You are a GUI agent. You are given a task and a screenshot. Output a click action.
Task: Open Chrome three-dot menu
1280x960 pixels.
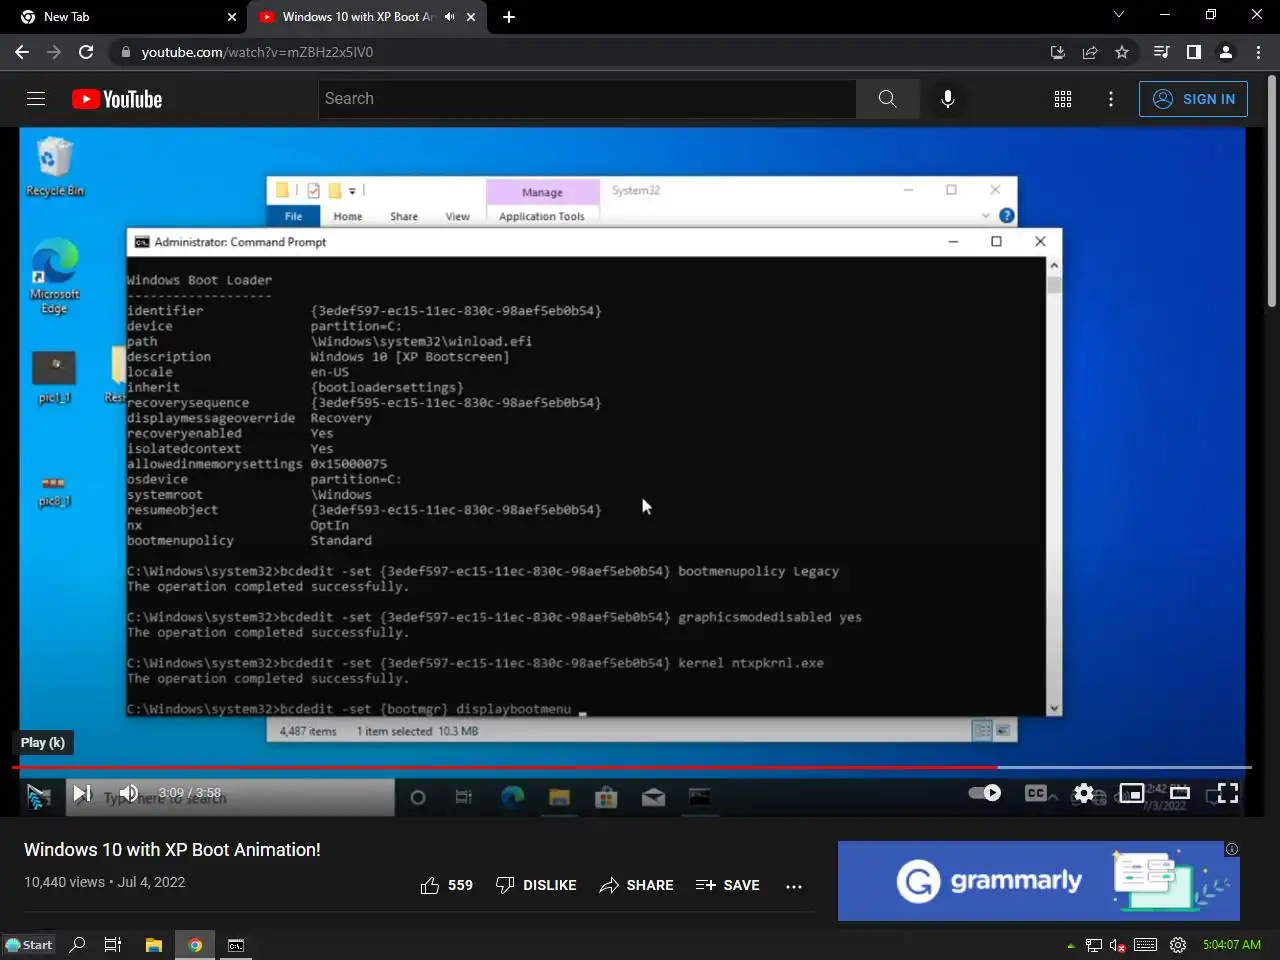click(x=1258, y=52)
